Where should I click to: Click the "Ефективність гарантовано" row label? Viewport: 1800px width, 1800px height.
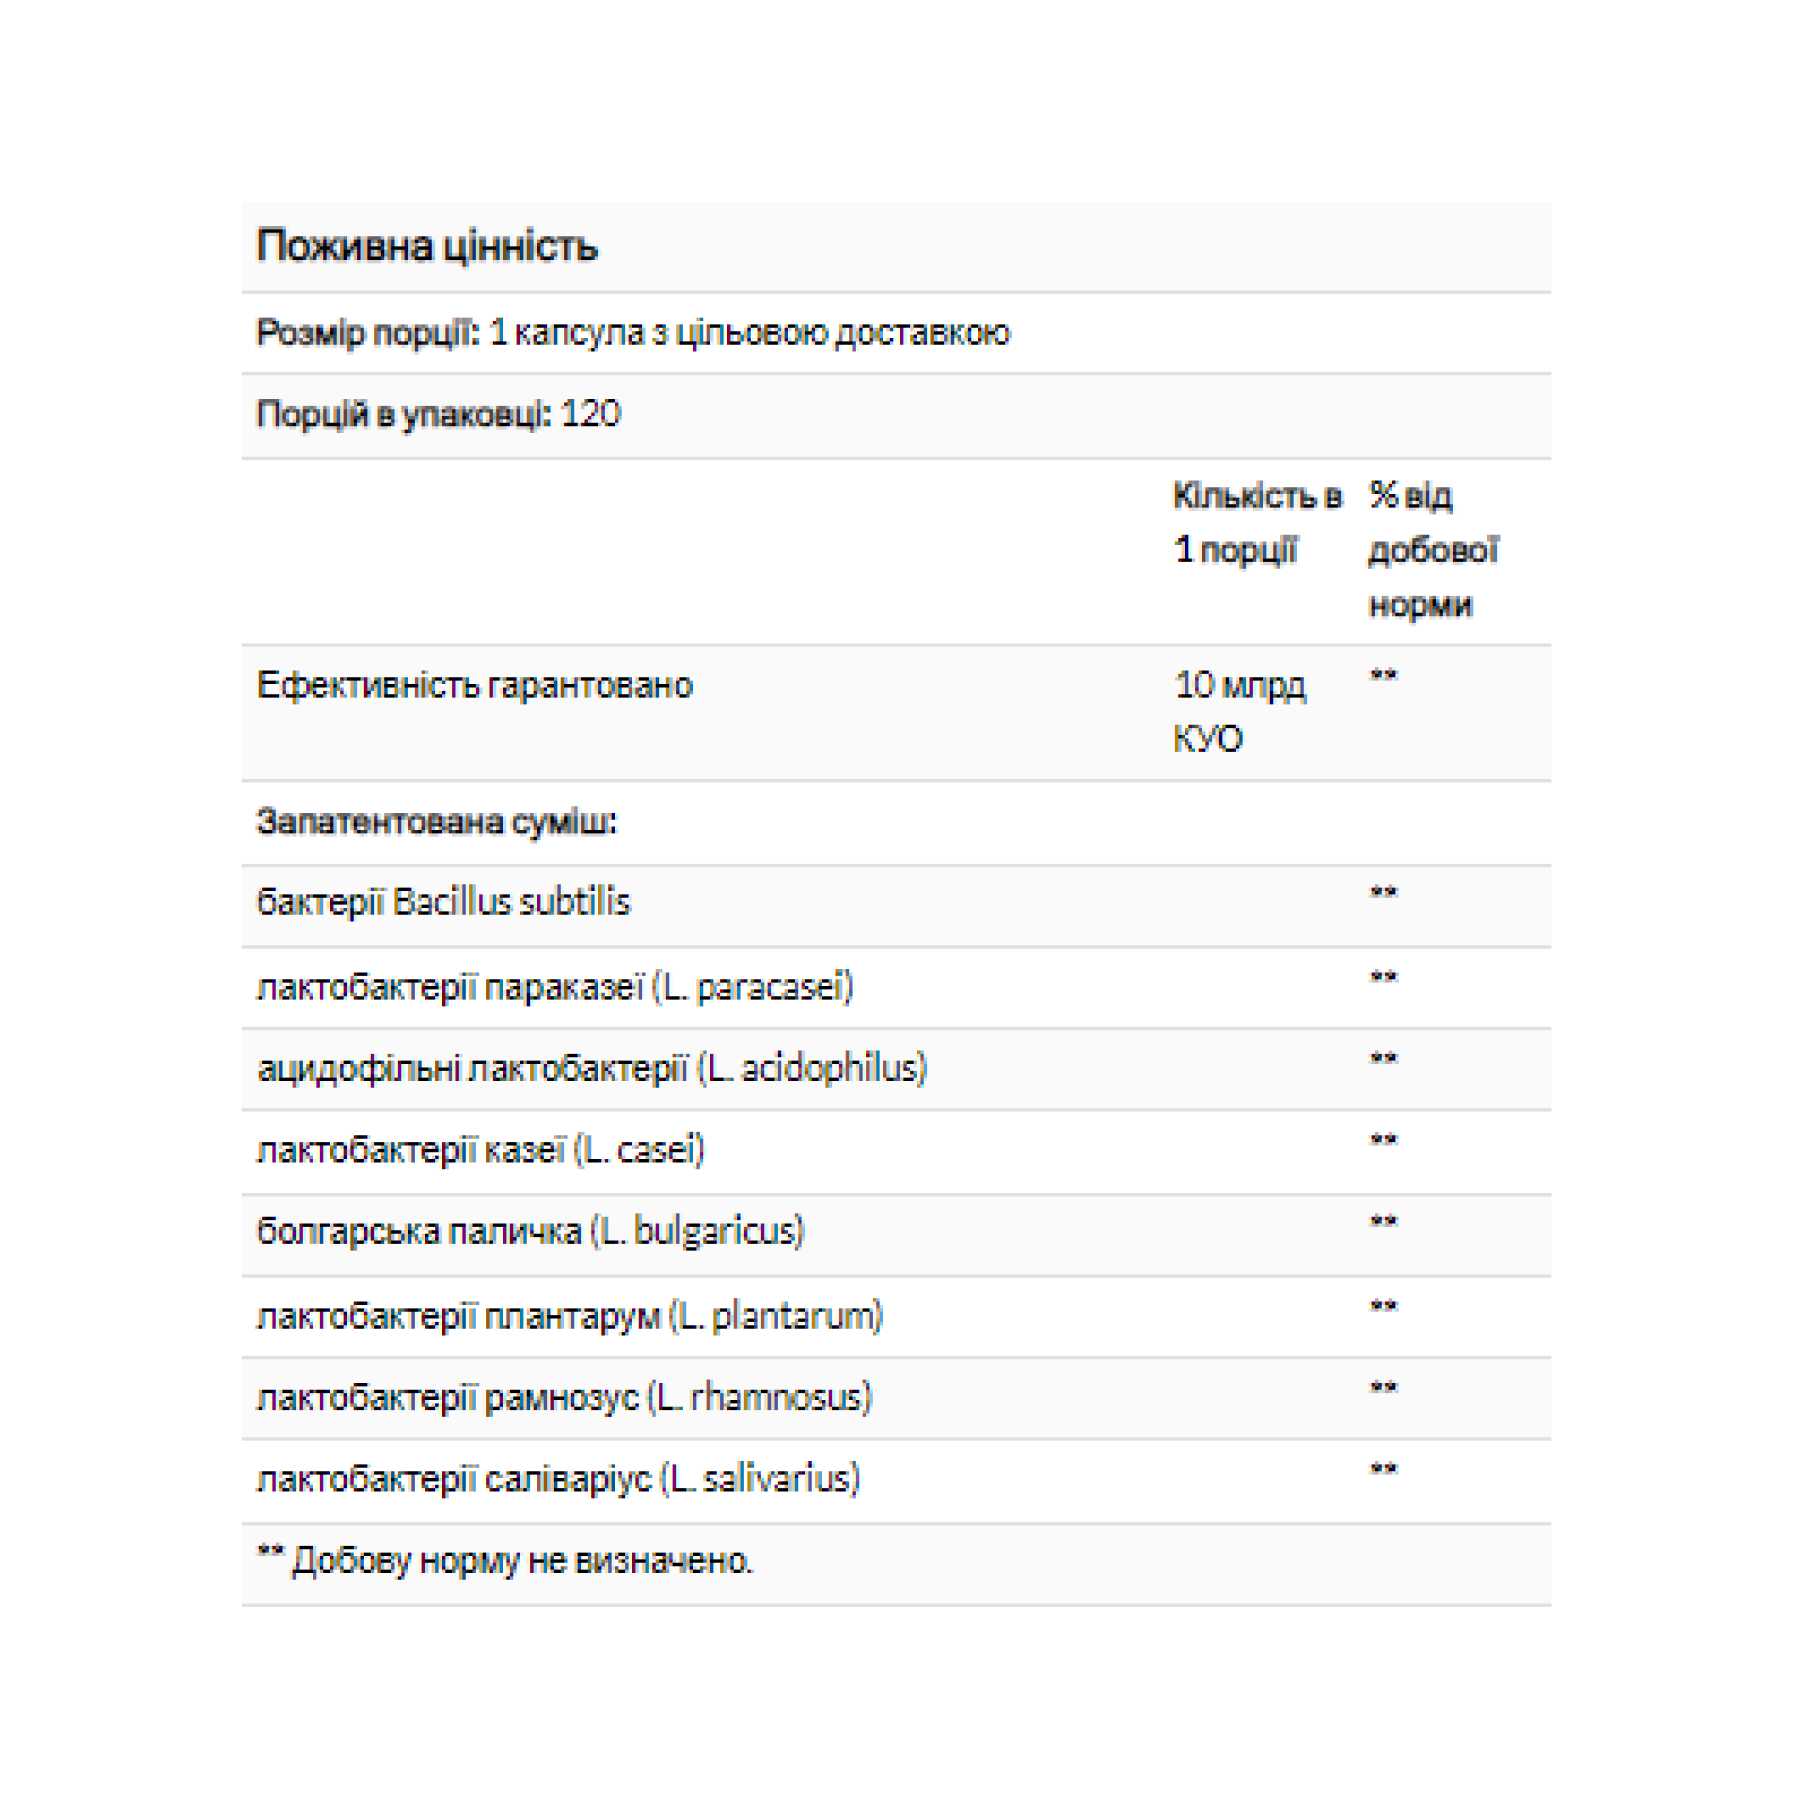[475, 685]
